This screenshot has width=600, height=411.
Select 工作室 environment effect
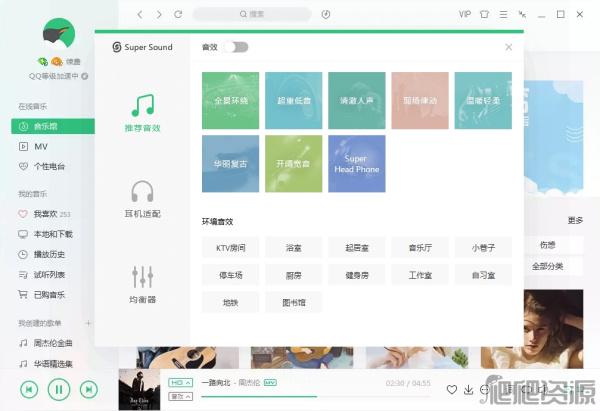pos(420,275)
